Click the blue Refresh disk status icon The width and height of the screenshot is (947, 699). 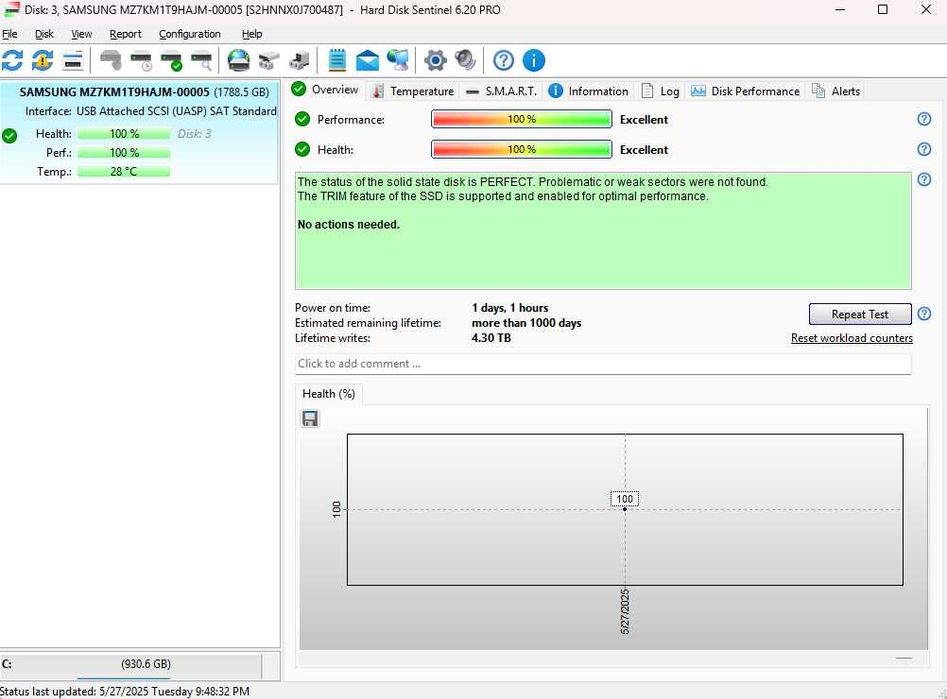(x=12, y=60)
